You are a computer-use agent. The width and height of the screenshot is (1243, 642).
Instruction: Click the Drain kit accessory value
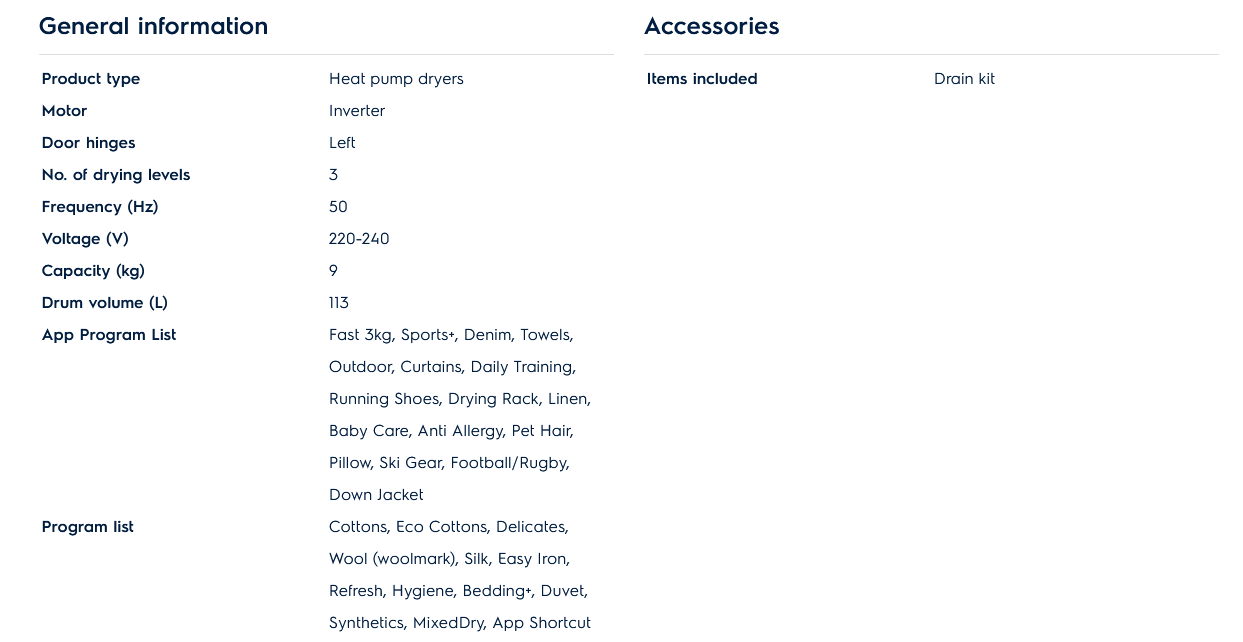[964, 79]
